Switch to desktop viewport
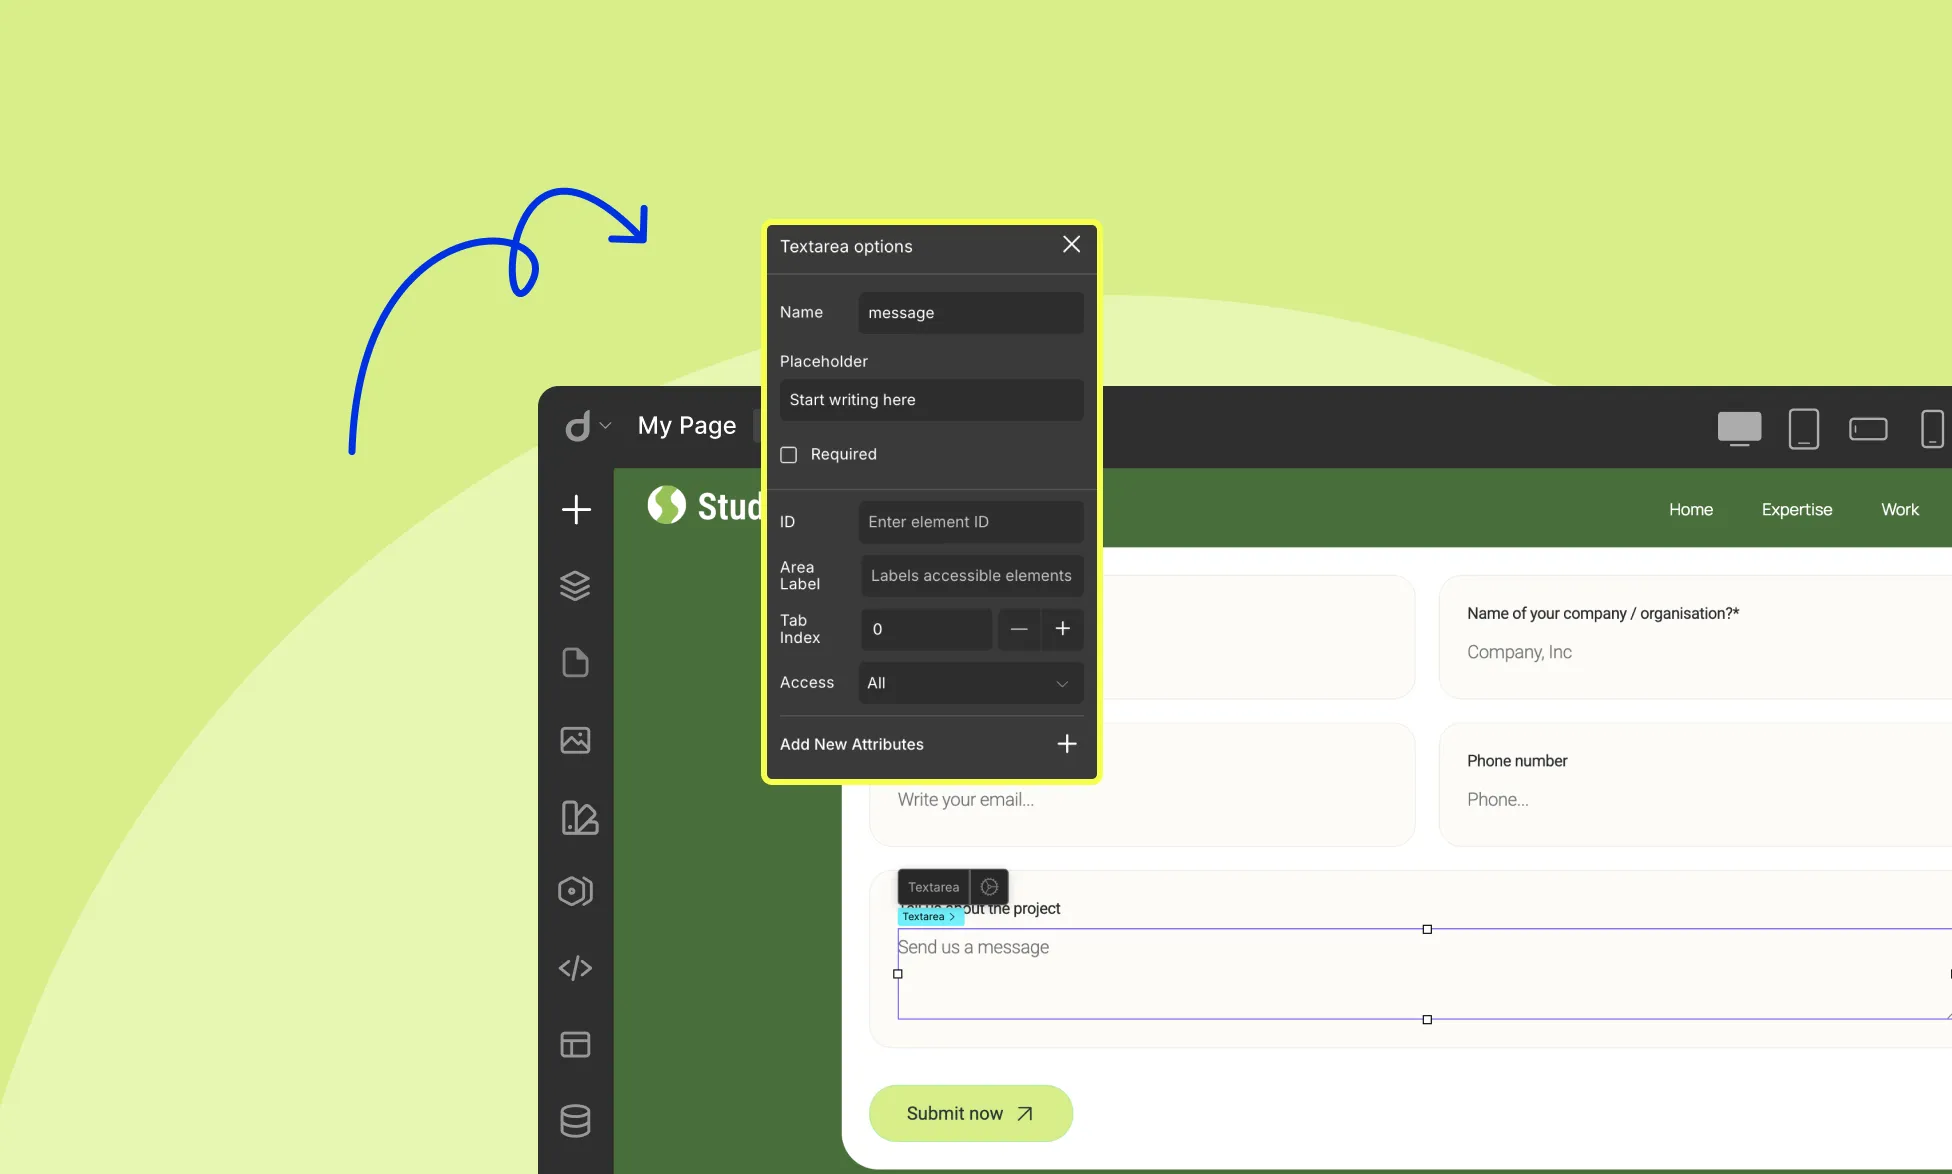The width and height of the screenshot is (1952, 1174). click(x=1740, y=428)
